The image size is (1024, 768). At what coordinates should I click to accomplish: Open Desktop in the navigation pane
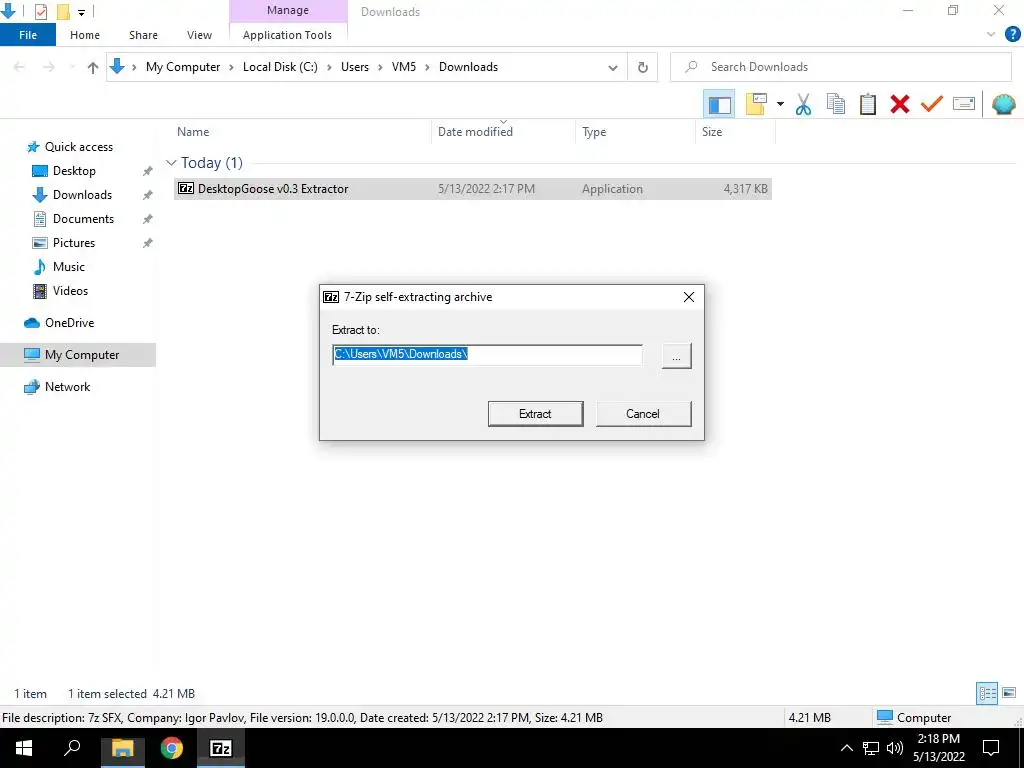pyautogui.click(x=74, y=171)
